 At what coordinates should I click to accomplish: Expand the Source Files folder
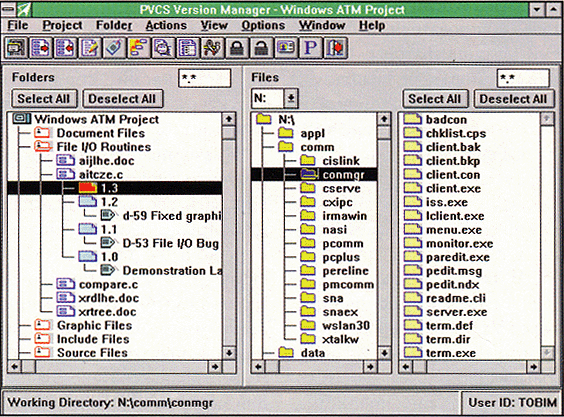pyautogui.click(x=43, y=353)
